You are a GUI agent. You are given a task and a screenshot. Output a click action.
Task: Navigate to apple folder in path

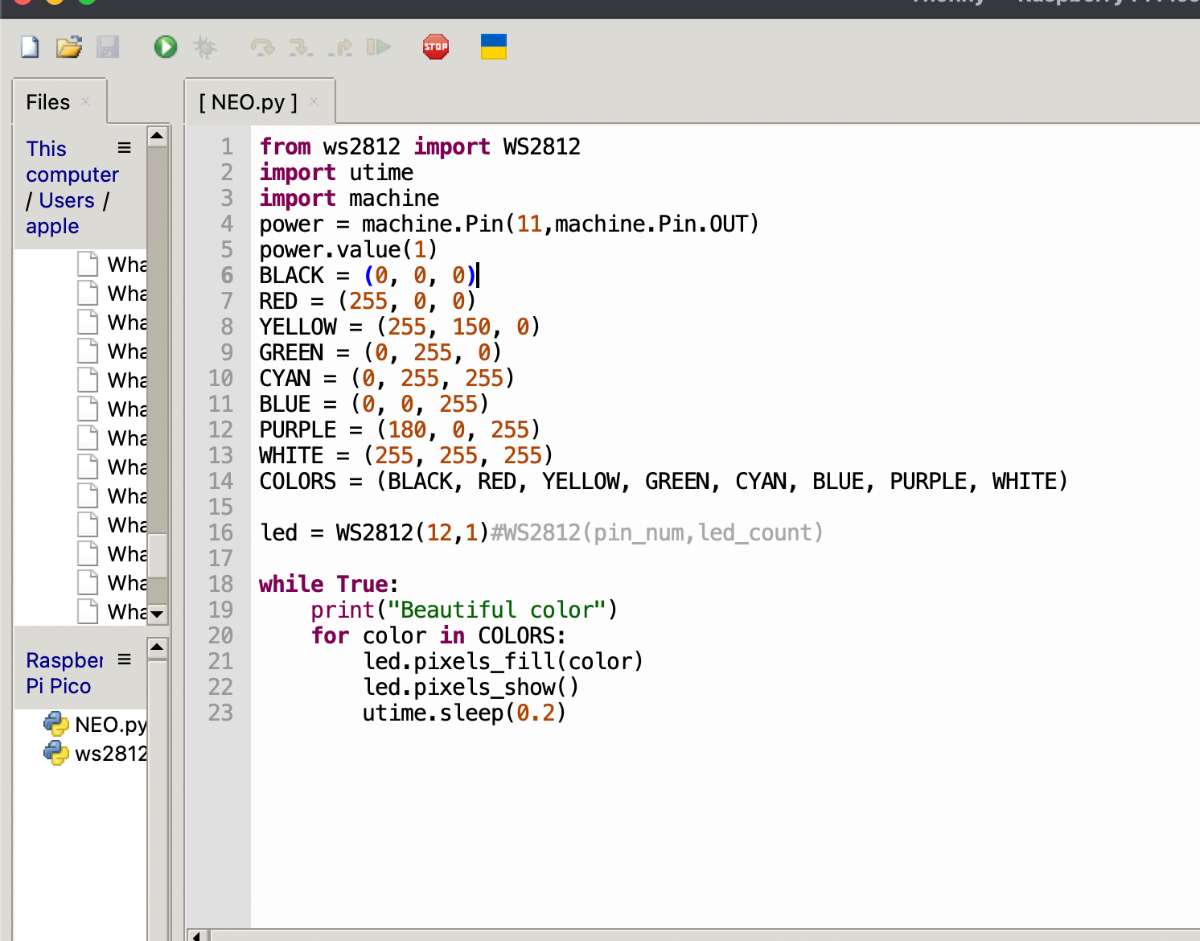52,226
